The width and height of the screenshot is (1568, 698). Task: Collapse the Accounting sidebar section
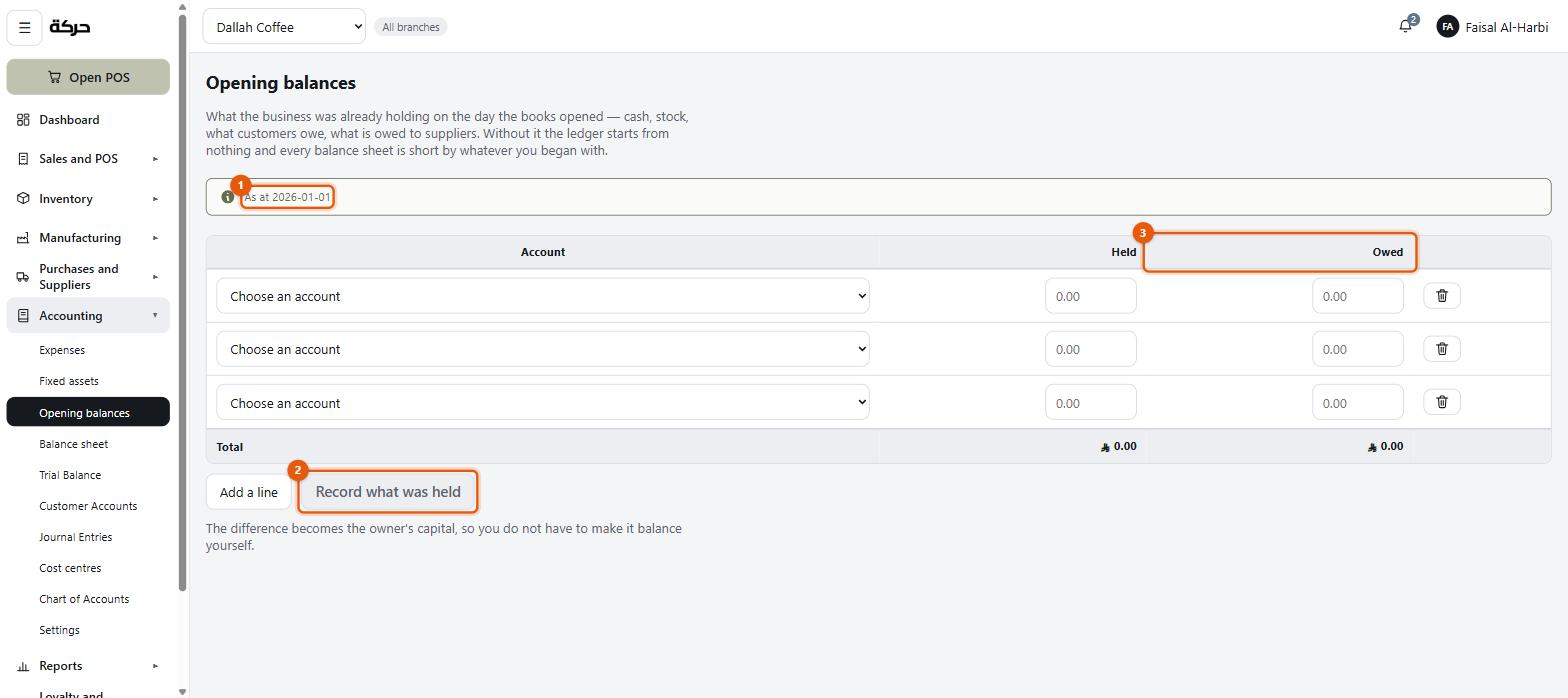88,316
